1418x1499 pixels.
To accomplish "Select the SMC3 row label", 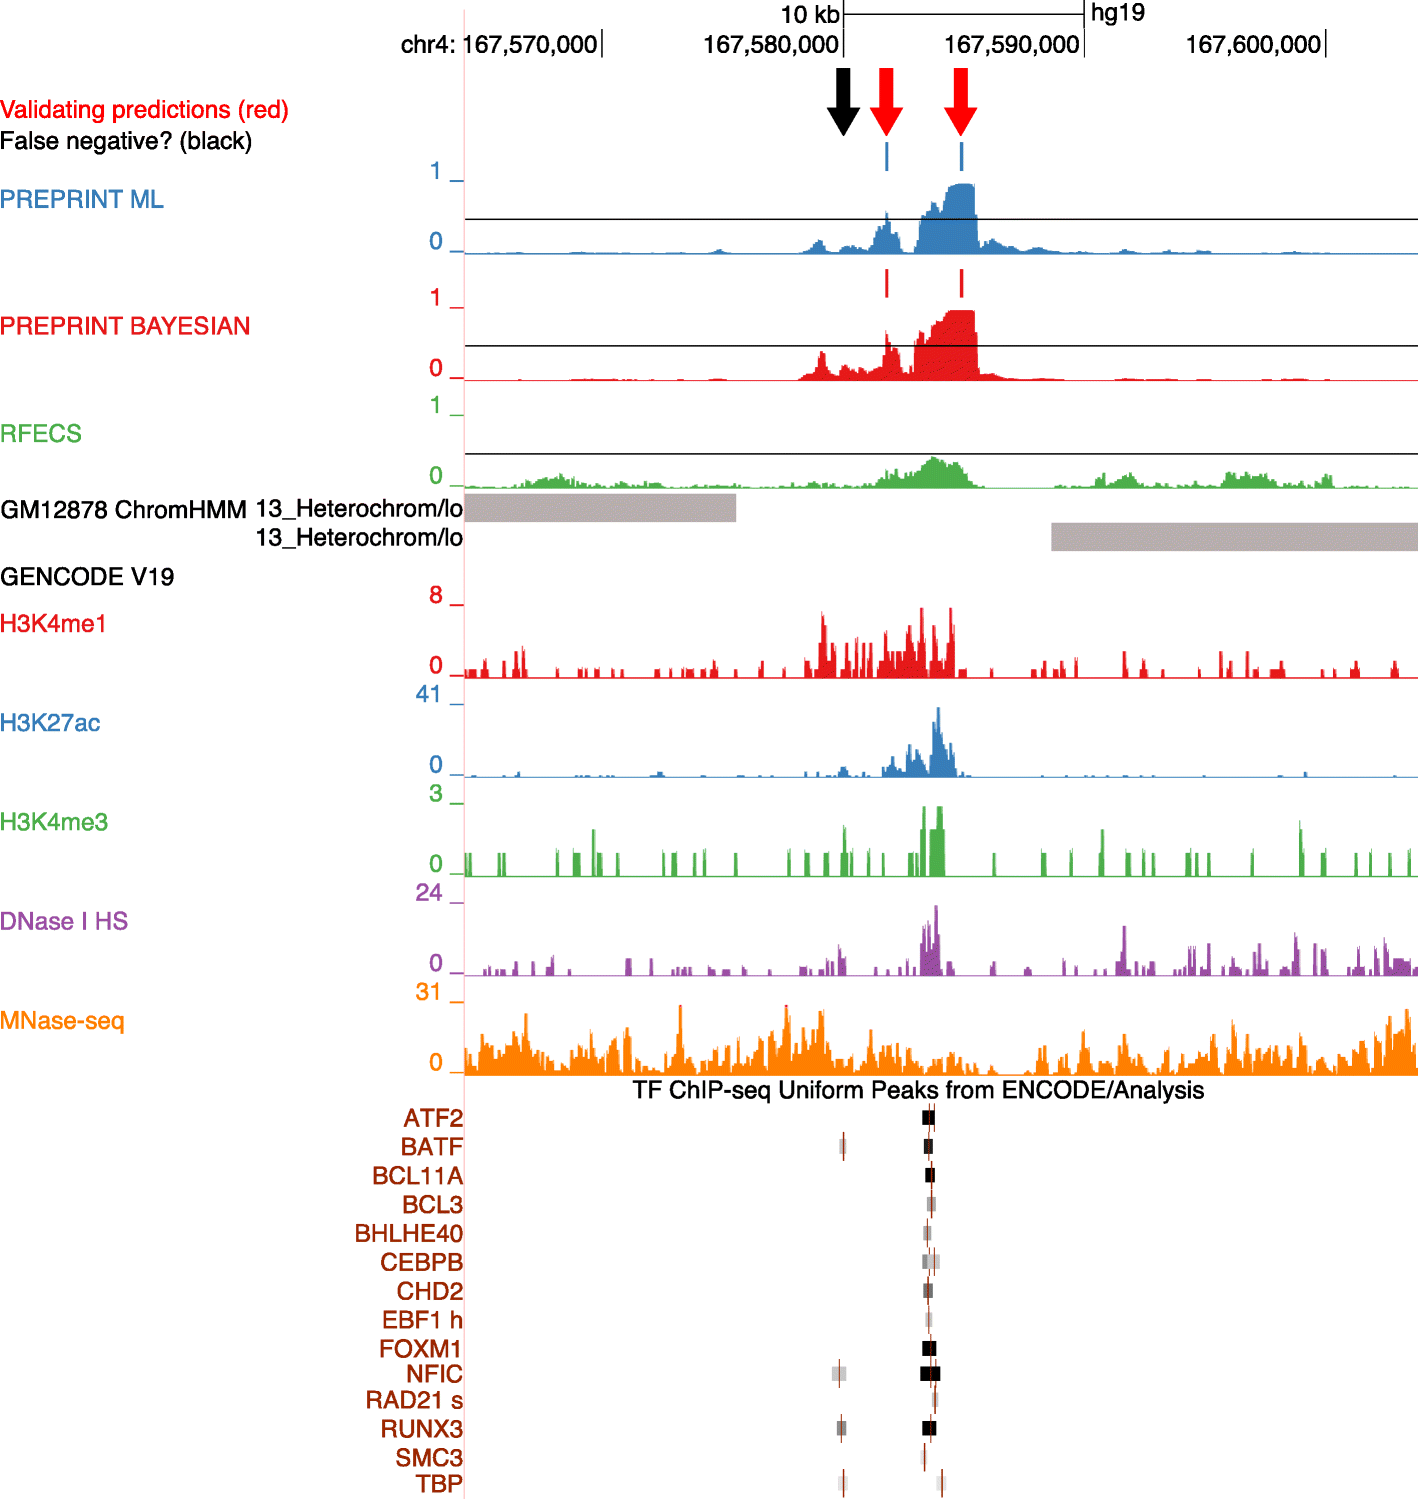I will point(429,1458).
